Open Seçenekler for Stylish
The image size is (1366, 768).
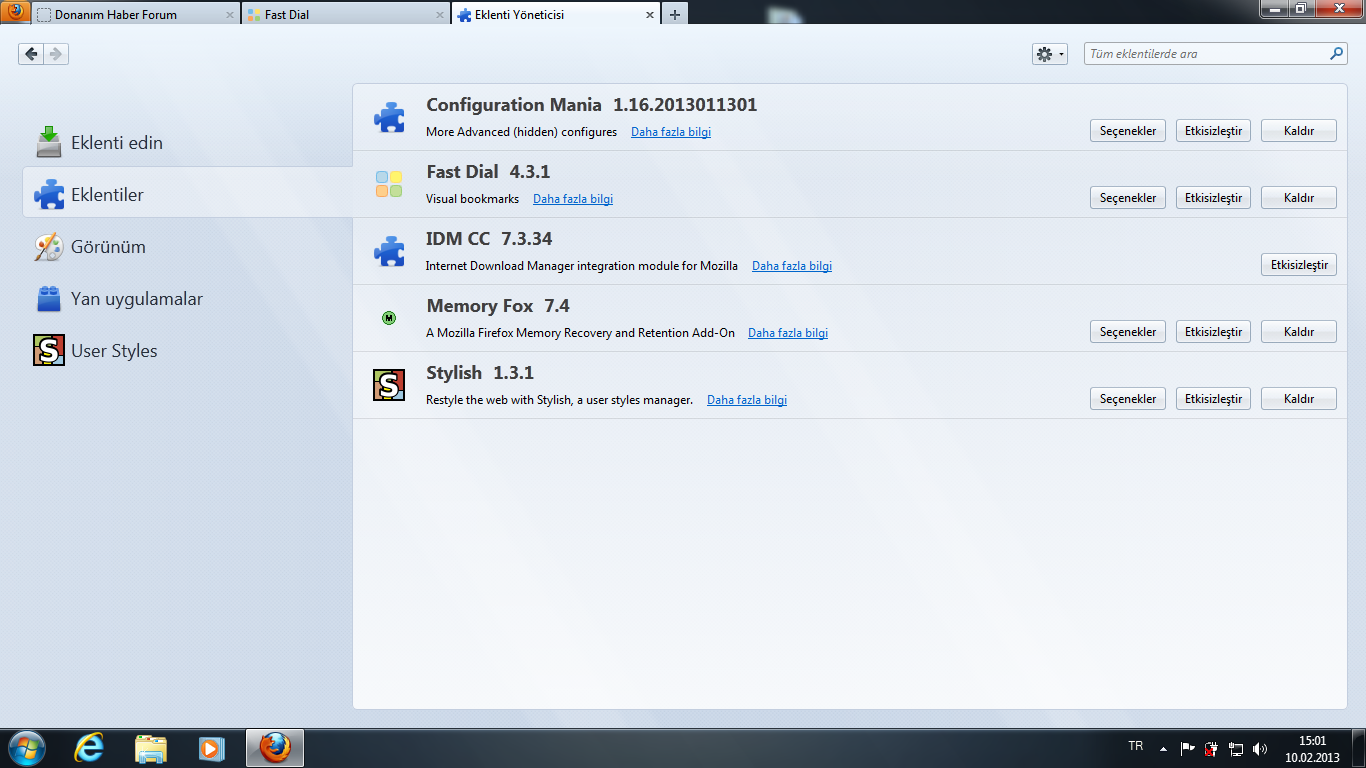click(x=1128, y=399)
